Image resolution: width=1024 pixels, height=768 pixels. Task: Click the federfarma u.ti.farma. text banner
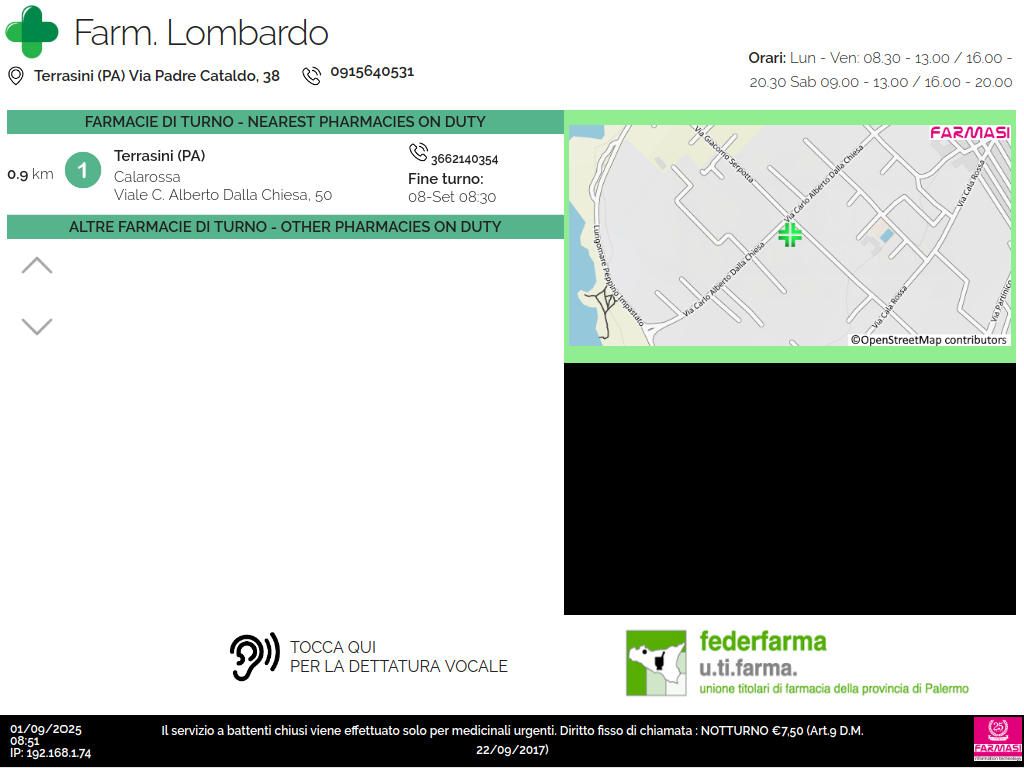tap(833, 662)
